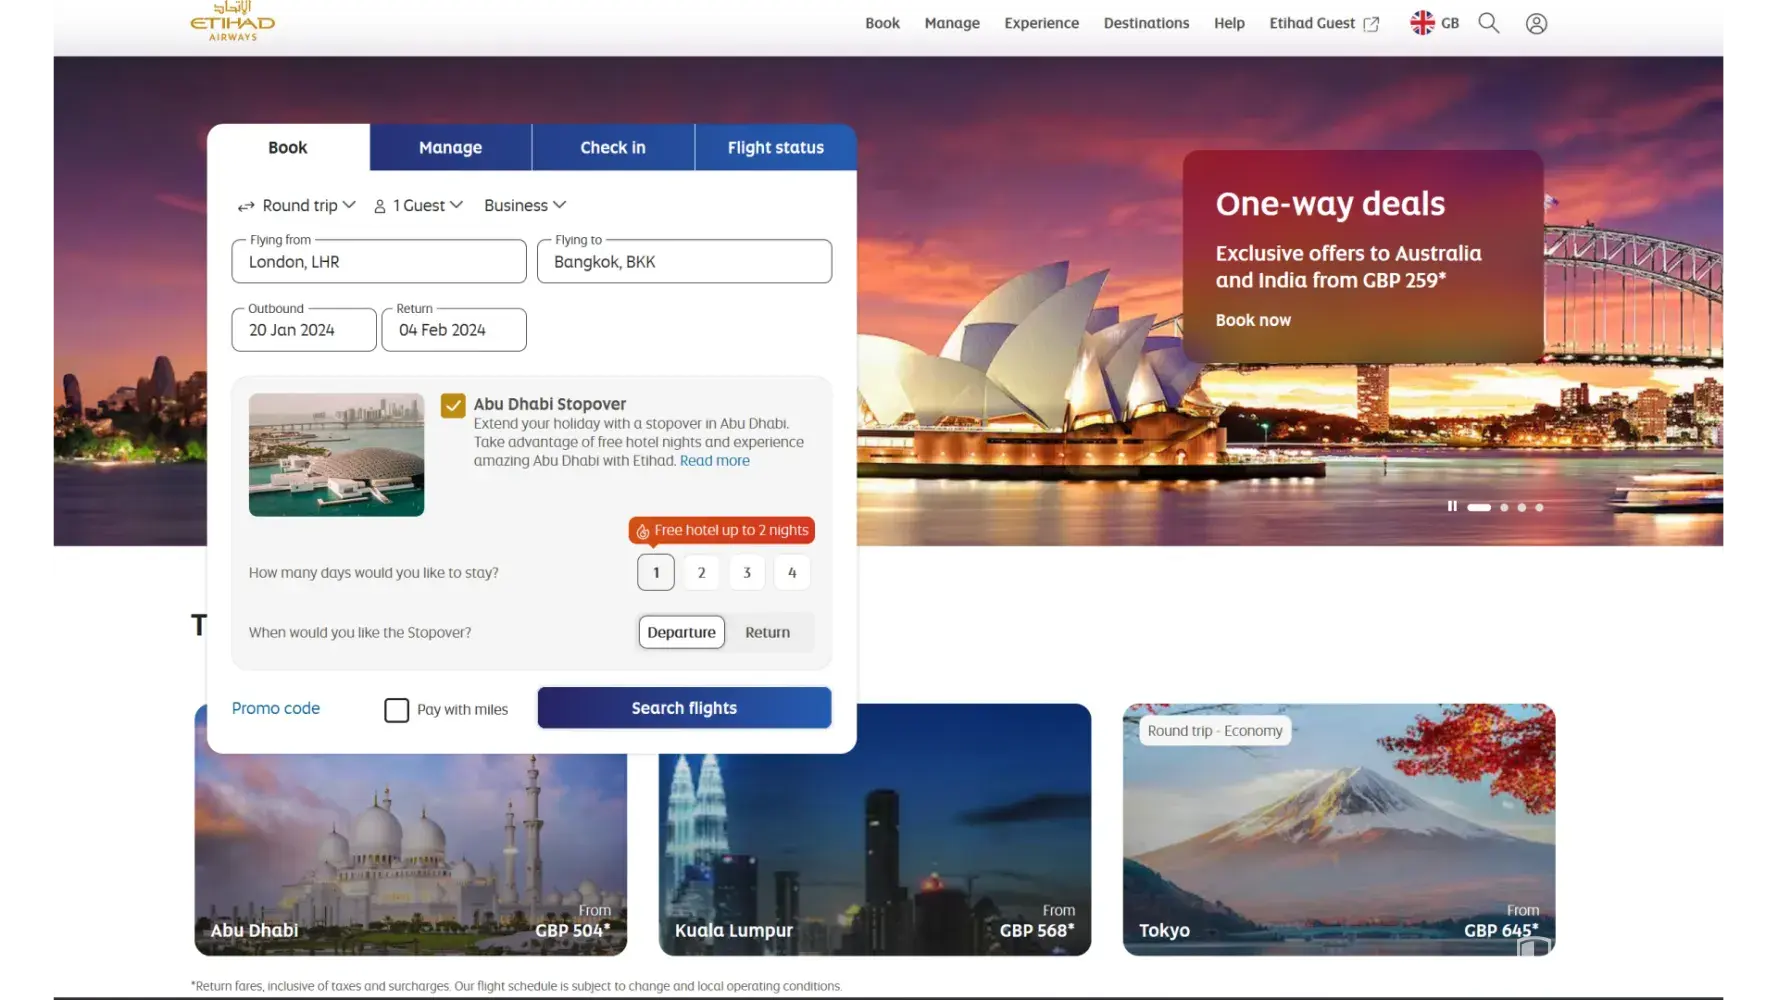1778x1000 pixels.
Task: Expand the Round trip dropdown
Action: click(297, 206)
